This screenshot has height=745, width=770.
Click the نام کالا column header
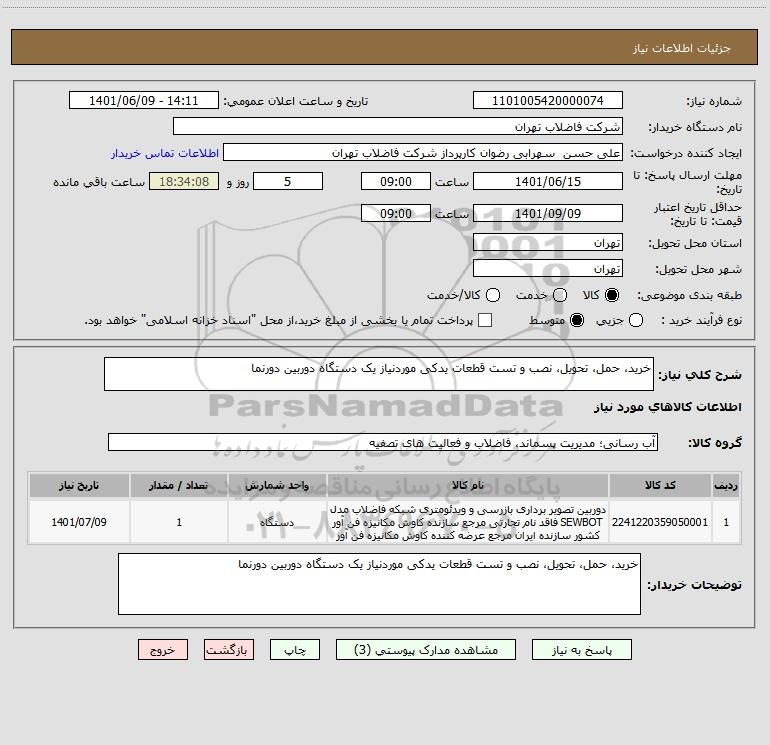[468, 486]
